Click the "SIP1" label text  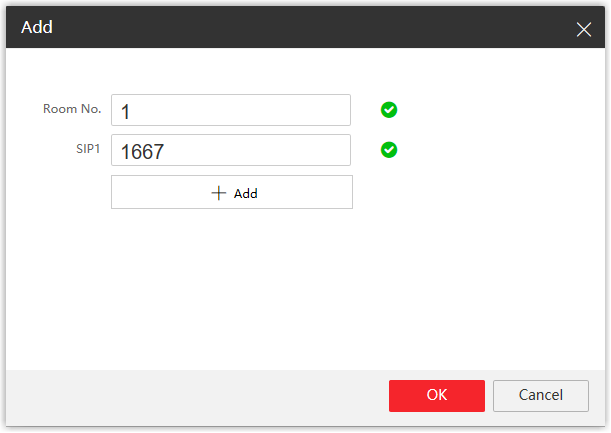[89, 148]
